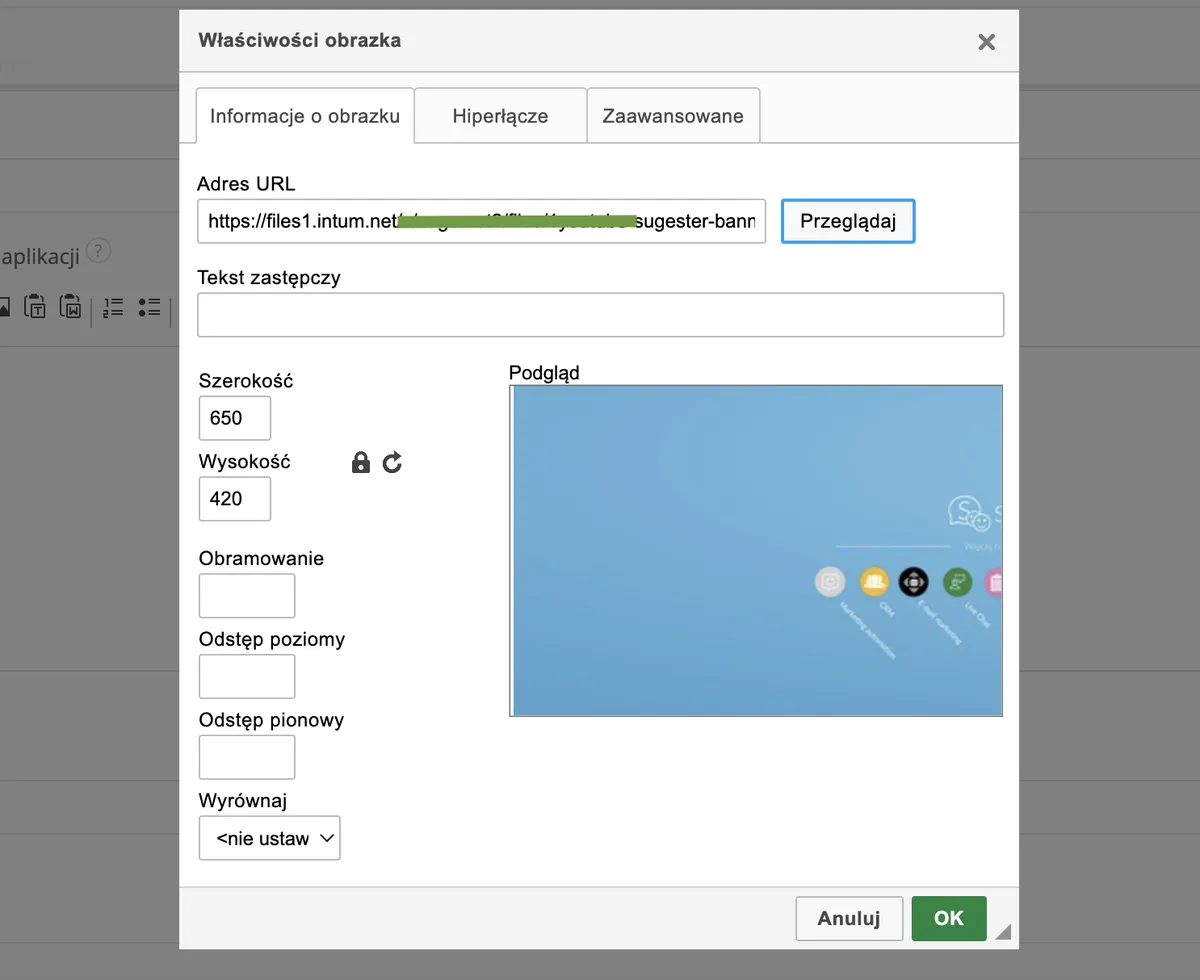Click the dialog resize grip icon
The width and height of the screenshot is (1200, 980).
(1003, 932)
